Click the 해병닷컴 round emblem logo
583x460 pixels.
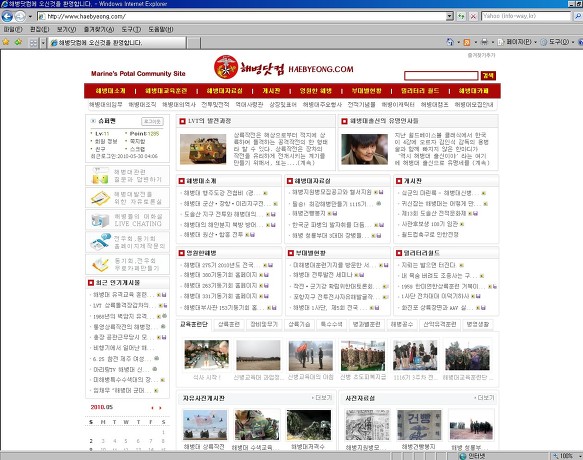(x=226, y=67)
